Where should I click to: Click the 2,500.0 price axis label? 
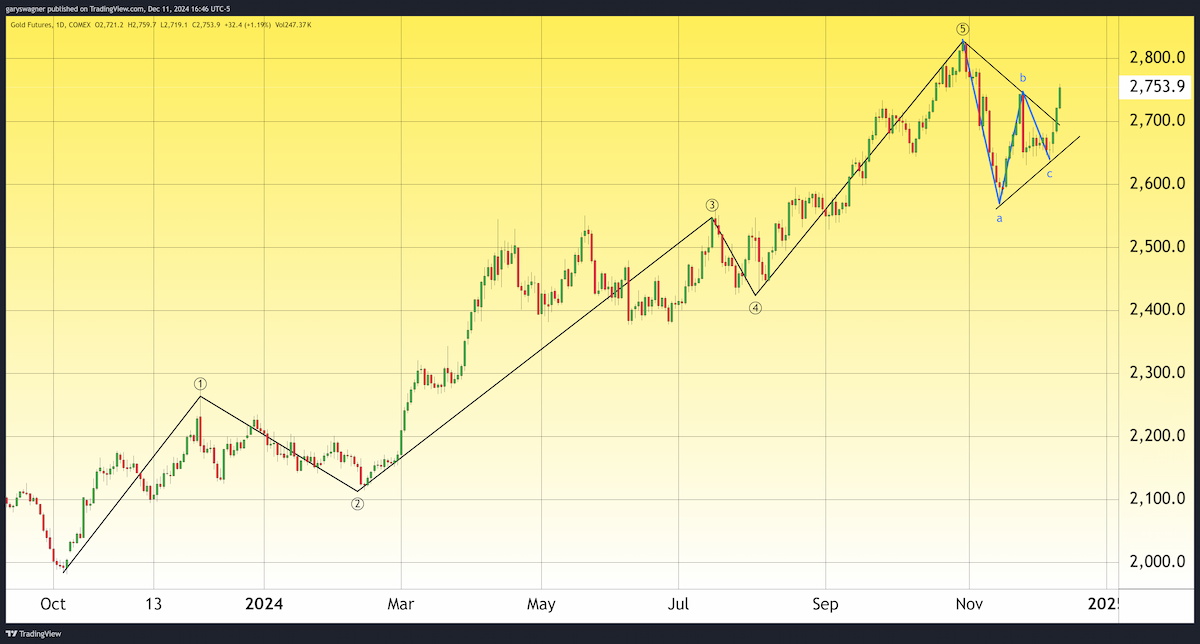[1157, 247]
